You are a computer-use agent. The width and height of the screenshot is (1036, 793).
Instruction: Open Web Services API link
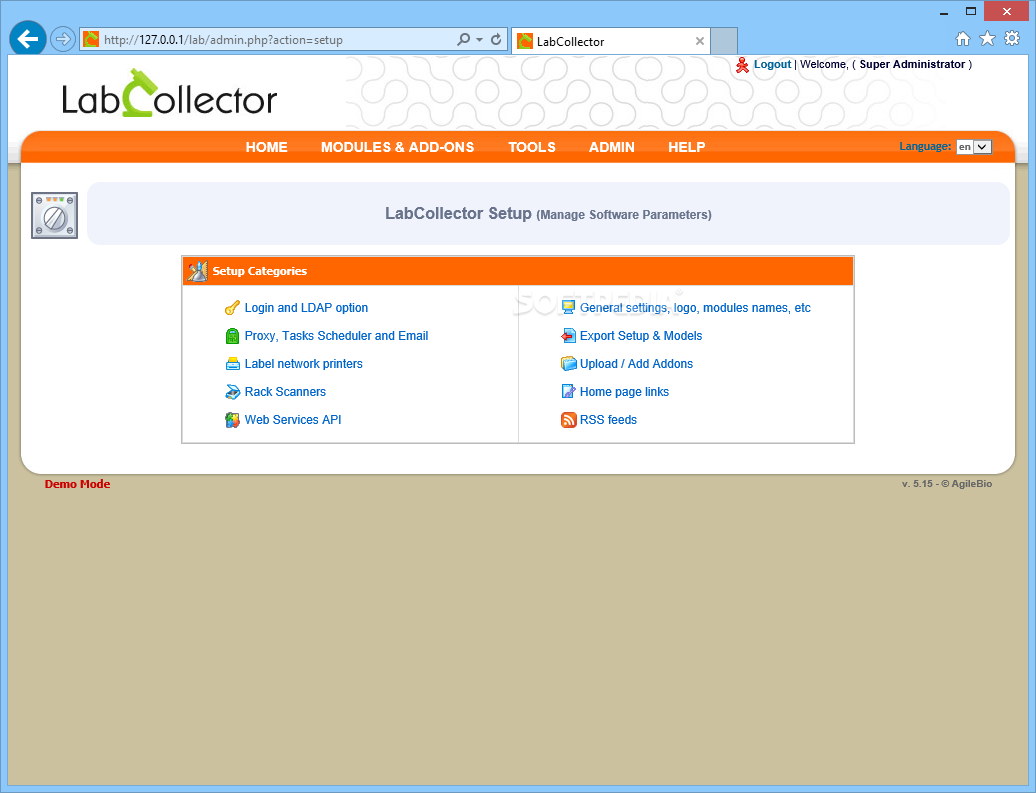click(x=293, y=420)
